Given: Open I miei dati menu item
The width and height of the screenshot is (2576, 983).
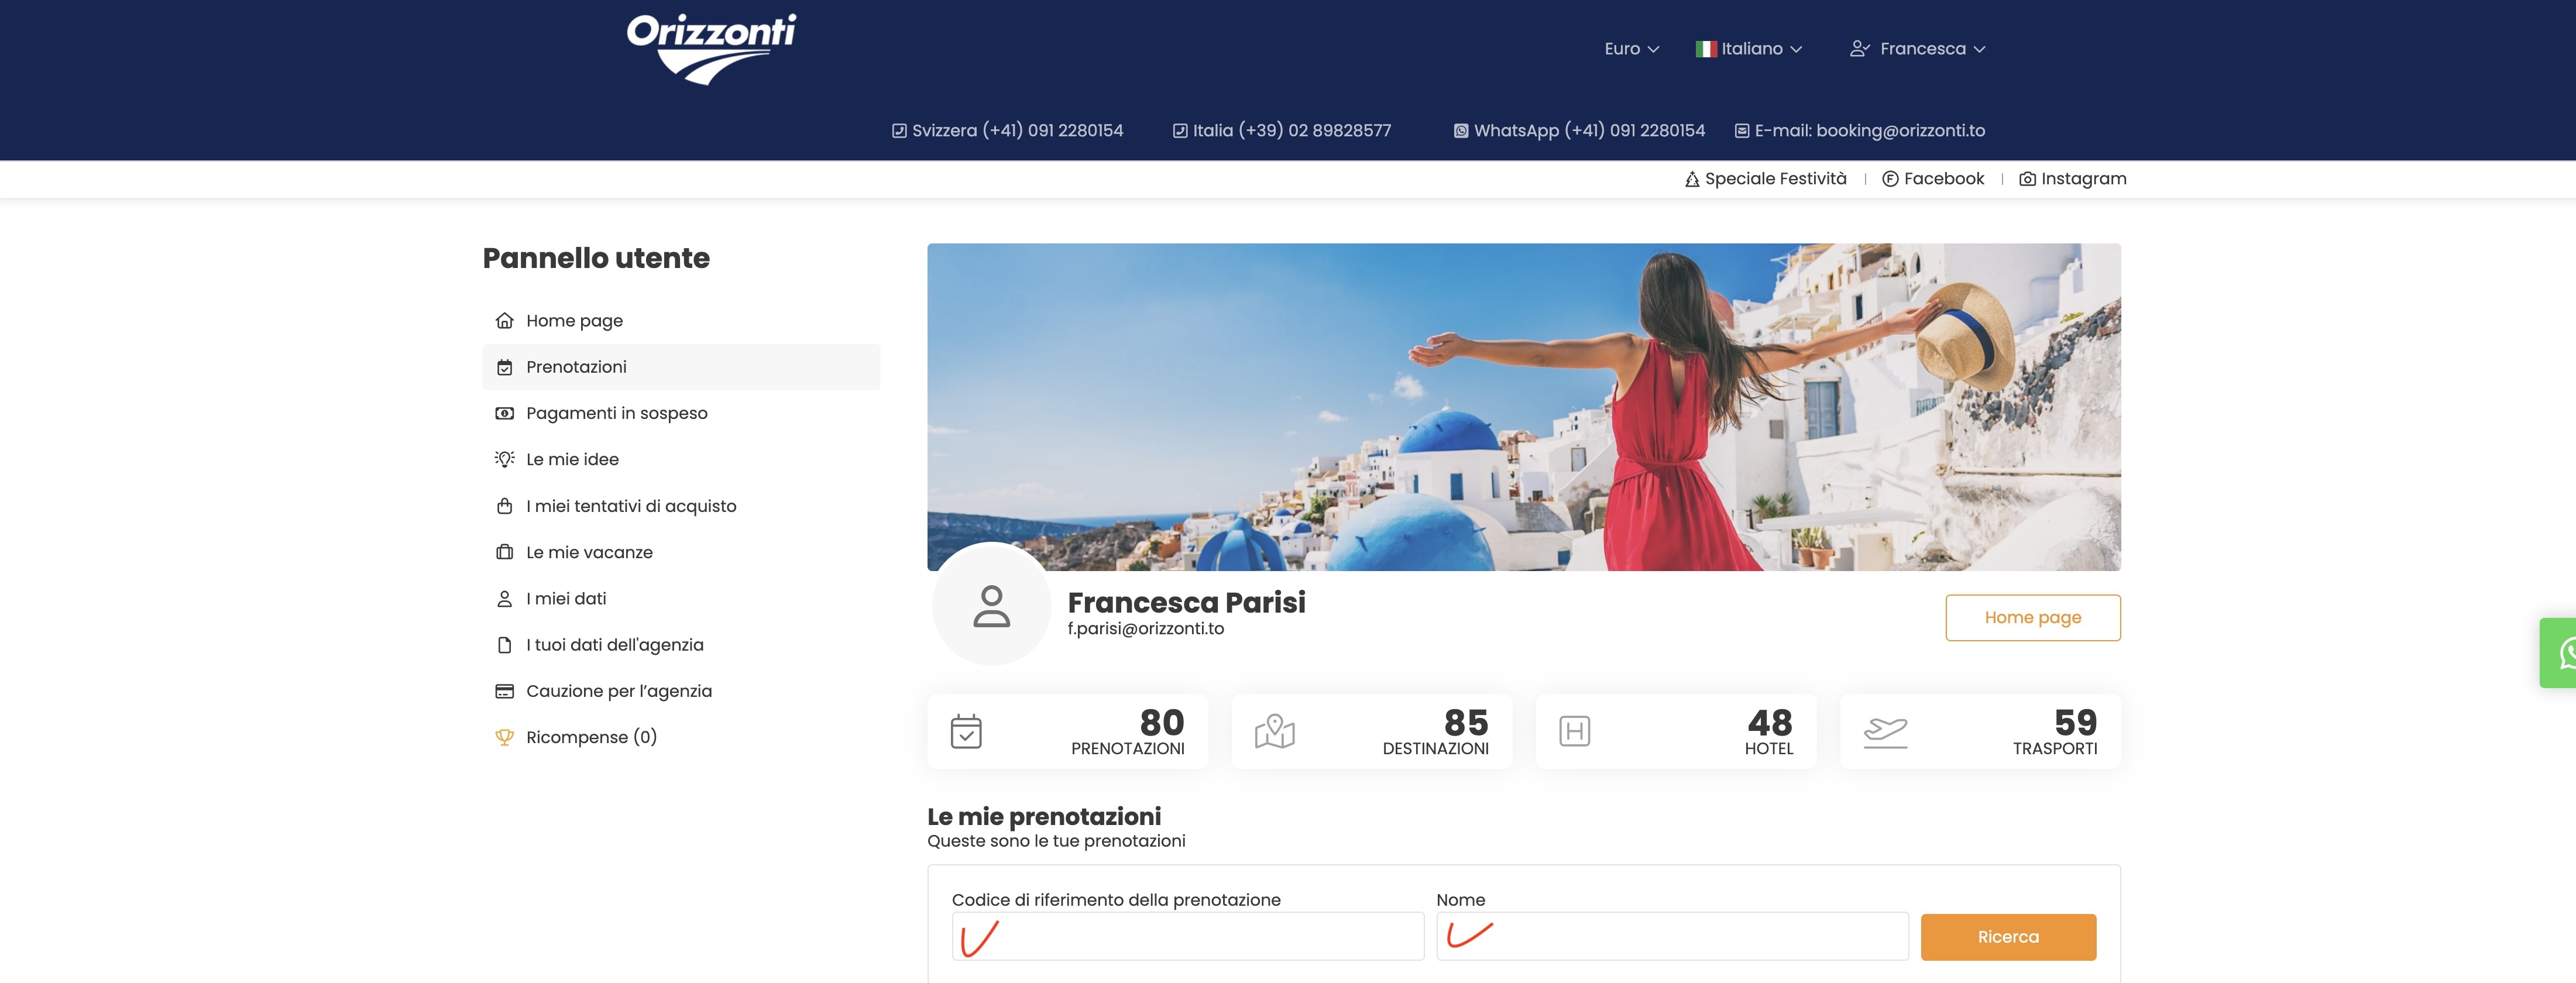Looking at the screenshot, I should [x=681, y=599].
